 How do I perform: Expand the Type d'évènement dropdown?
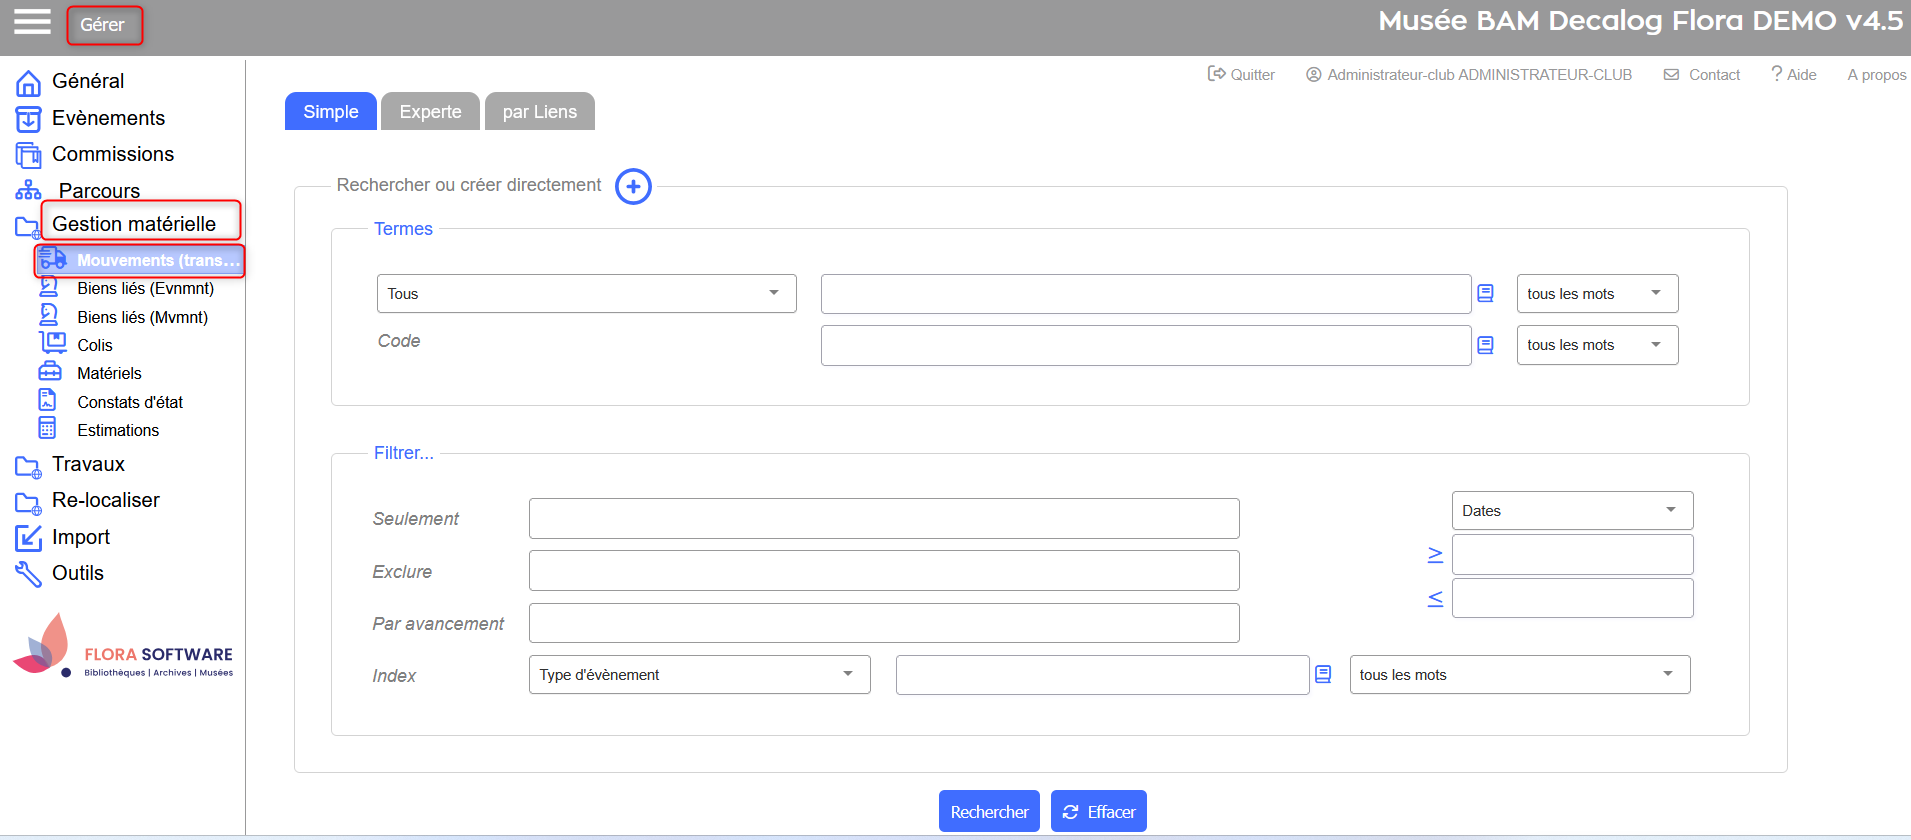coord(698,675)
